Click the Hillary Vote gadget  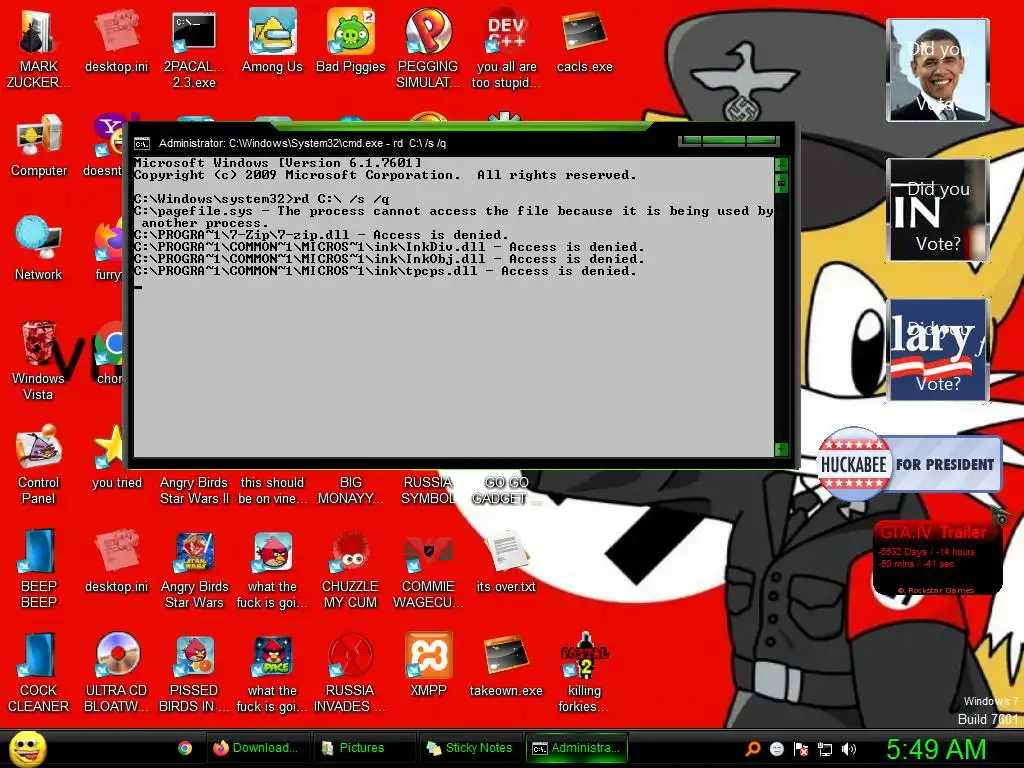pos(937,350)
